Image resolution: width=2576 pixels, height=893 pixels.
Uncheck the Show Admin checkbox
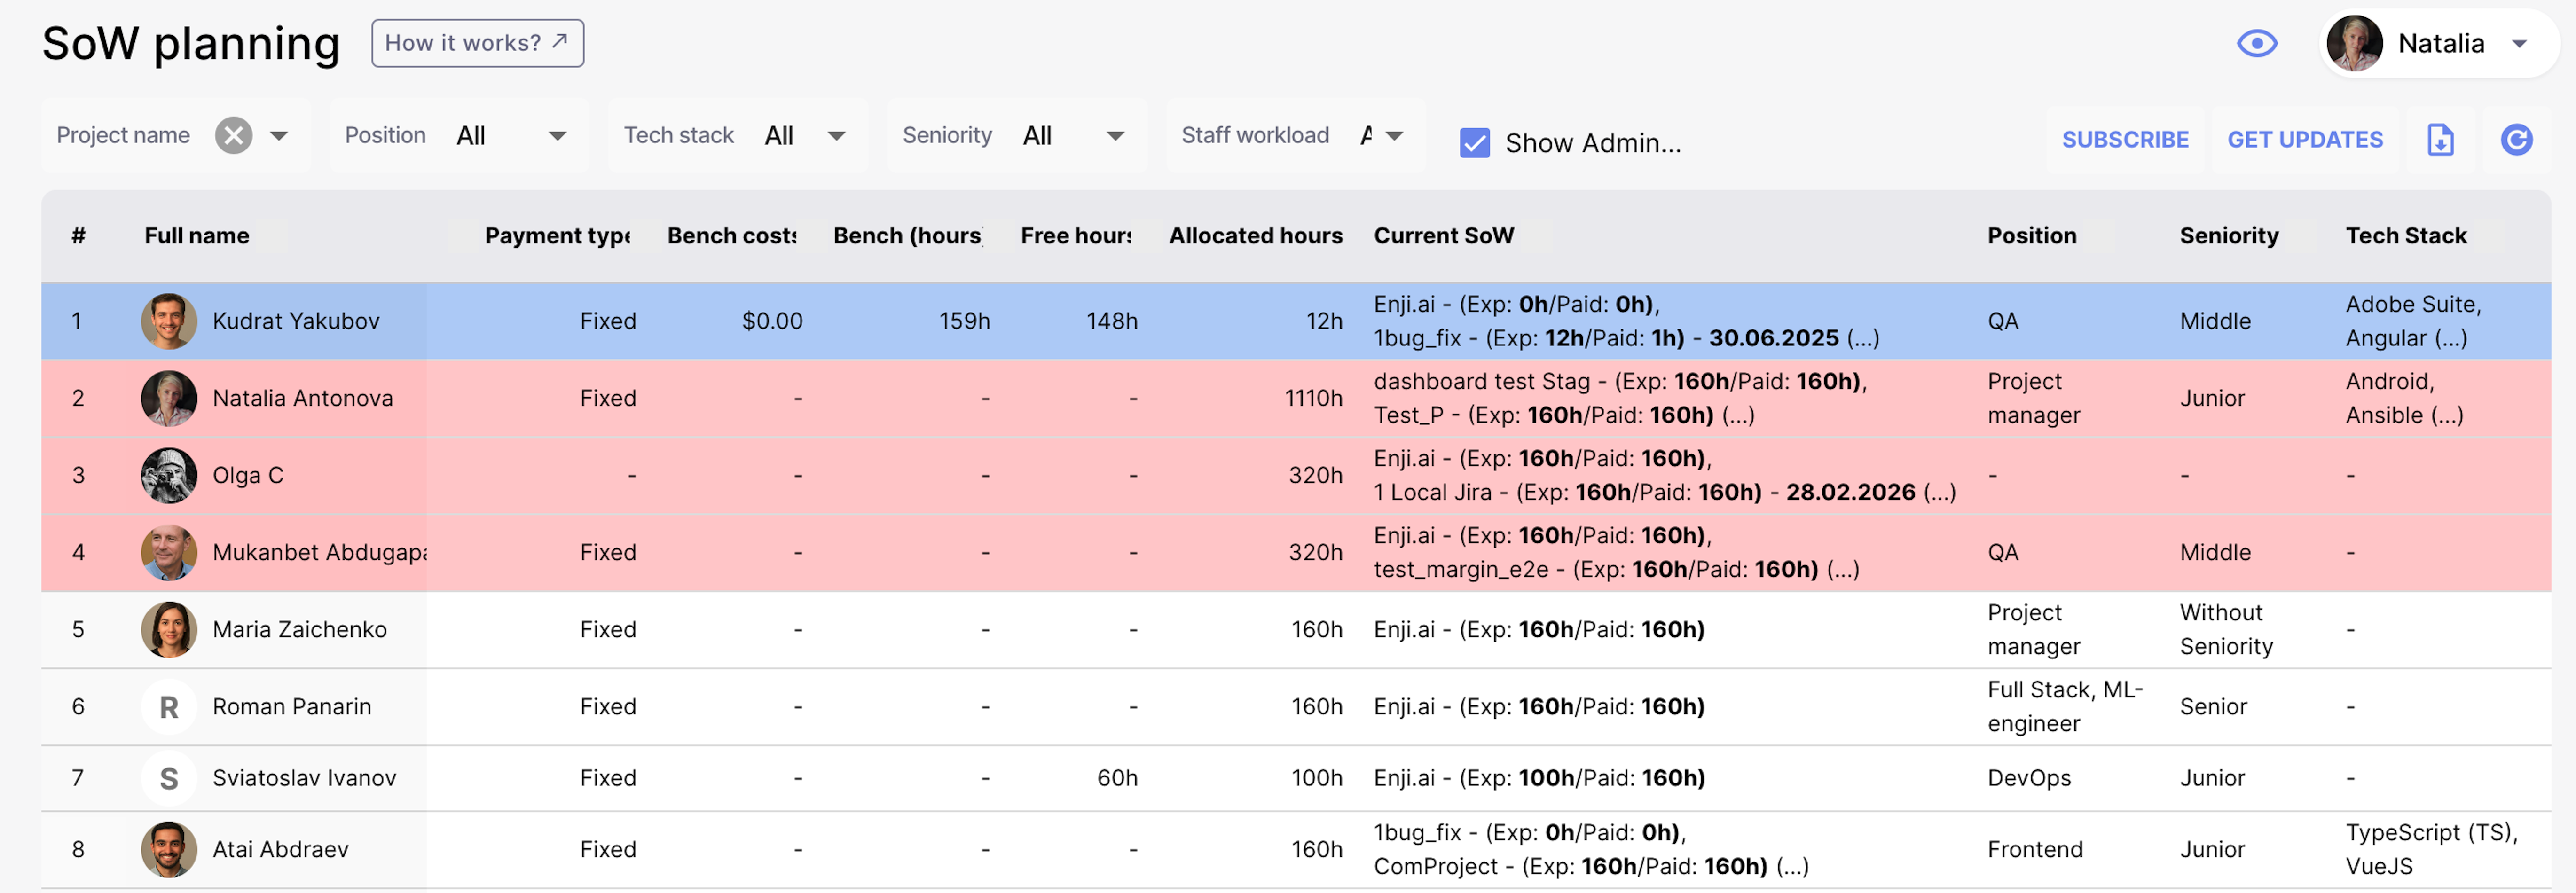[x=1474, y=143]
